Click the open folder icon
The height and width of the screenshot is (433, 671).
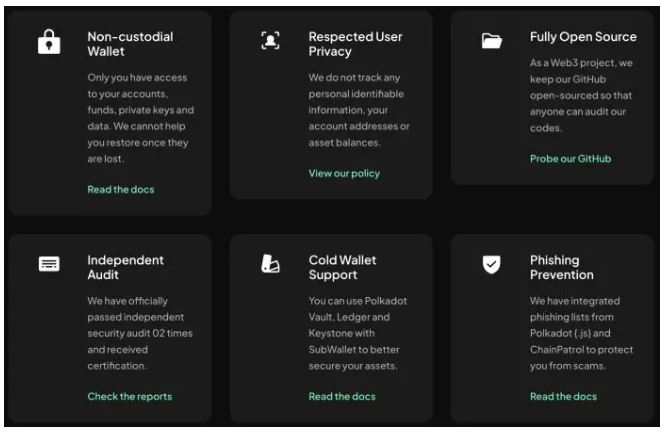point(492,41)
